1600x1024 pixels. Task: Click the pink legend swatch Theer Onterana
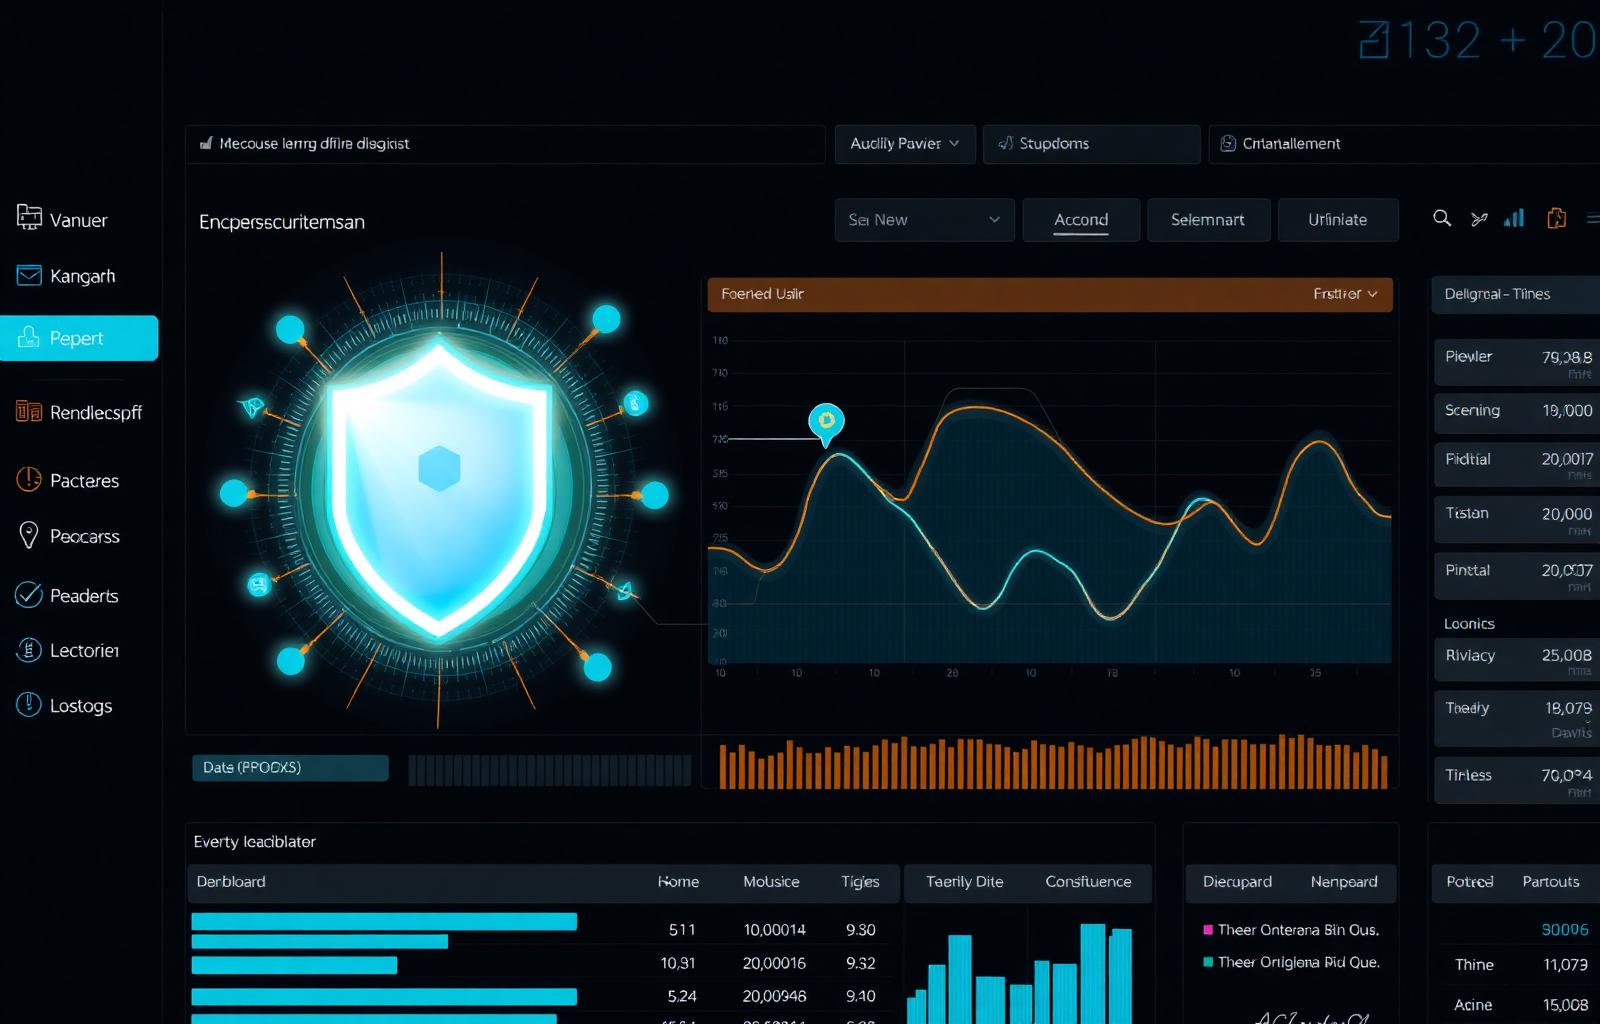click(1208, 930)
